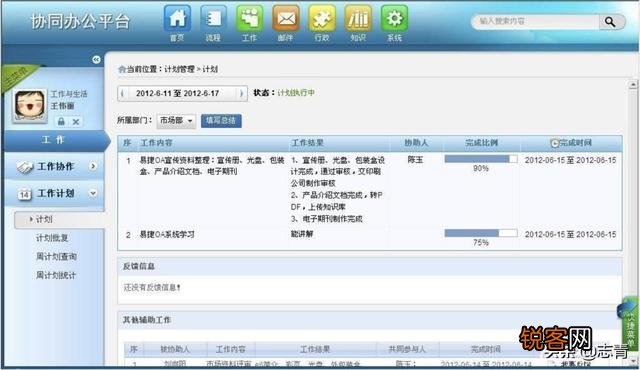Click the 还没有反馈信息 message
The height and width of the screenshot is (370, 640).
(152, 288)
